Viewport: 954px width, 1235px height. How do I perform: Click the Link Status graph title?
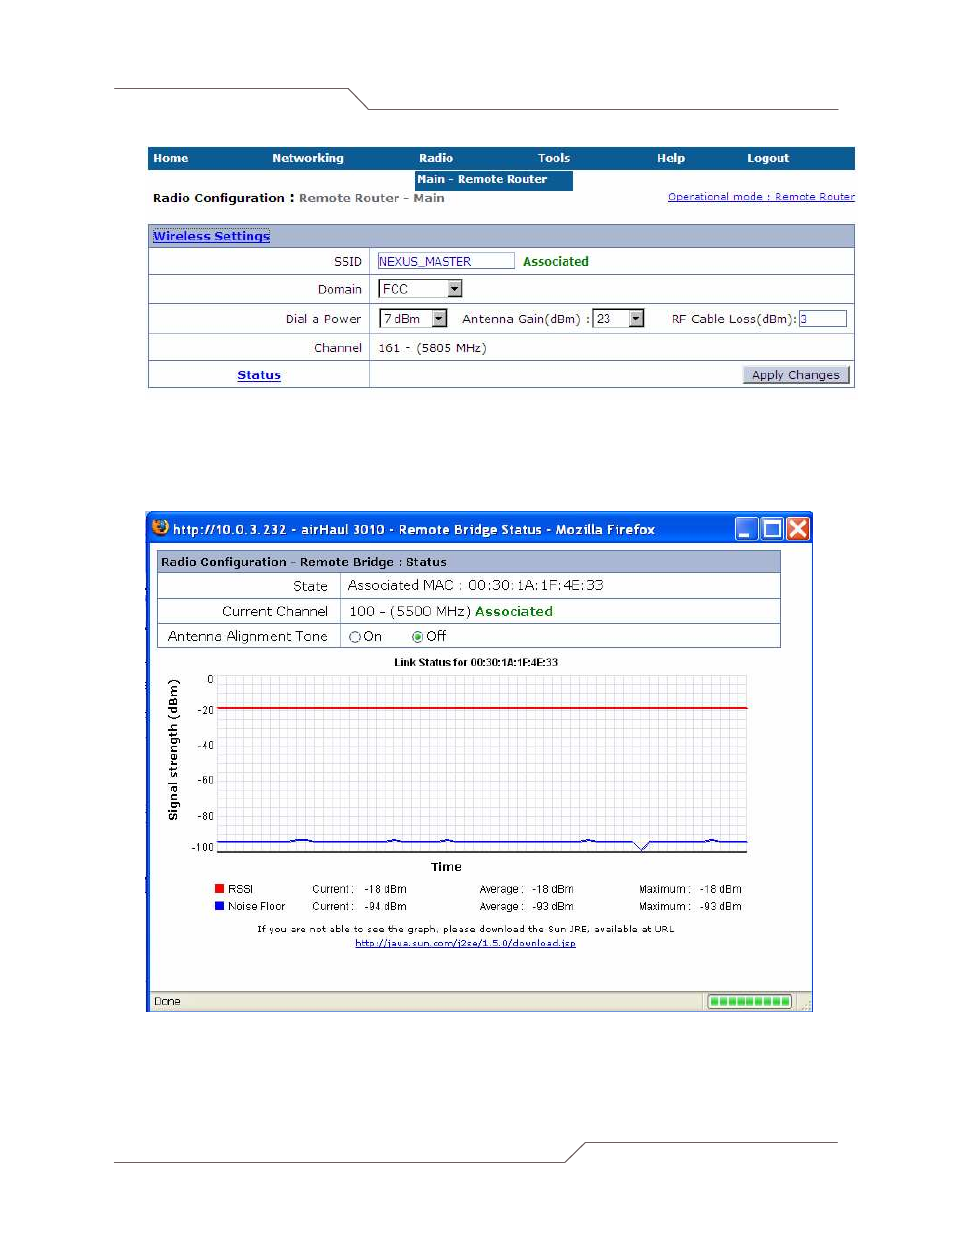[x=476, y=662]
